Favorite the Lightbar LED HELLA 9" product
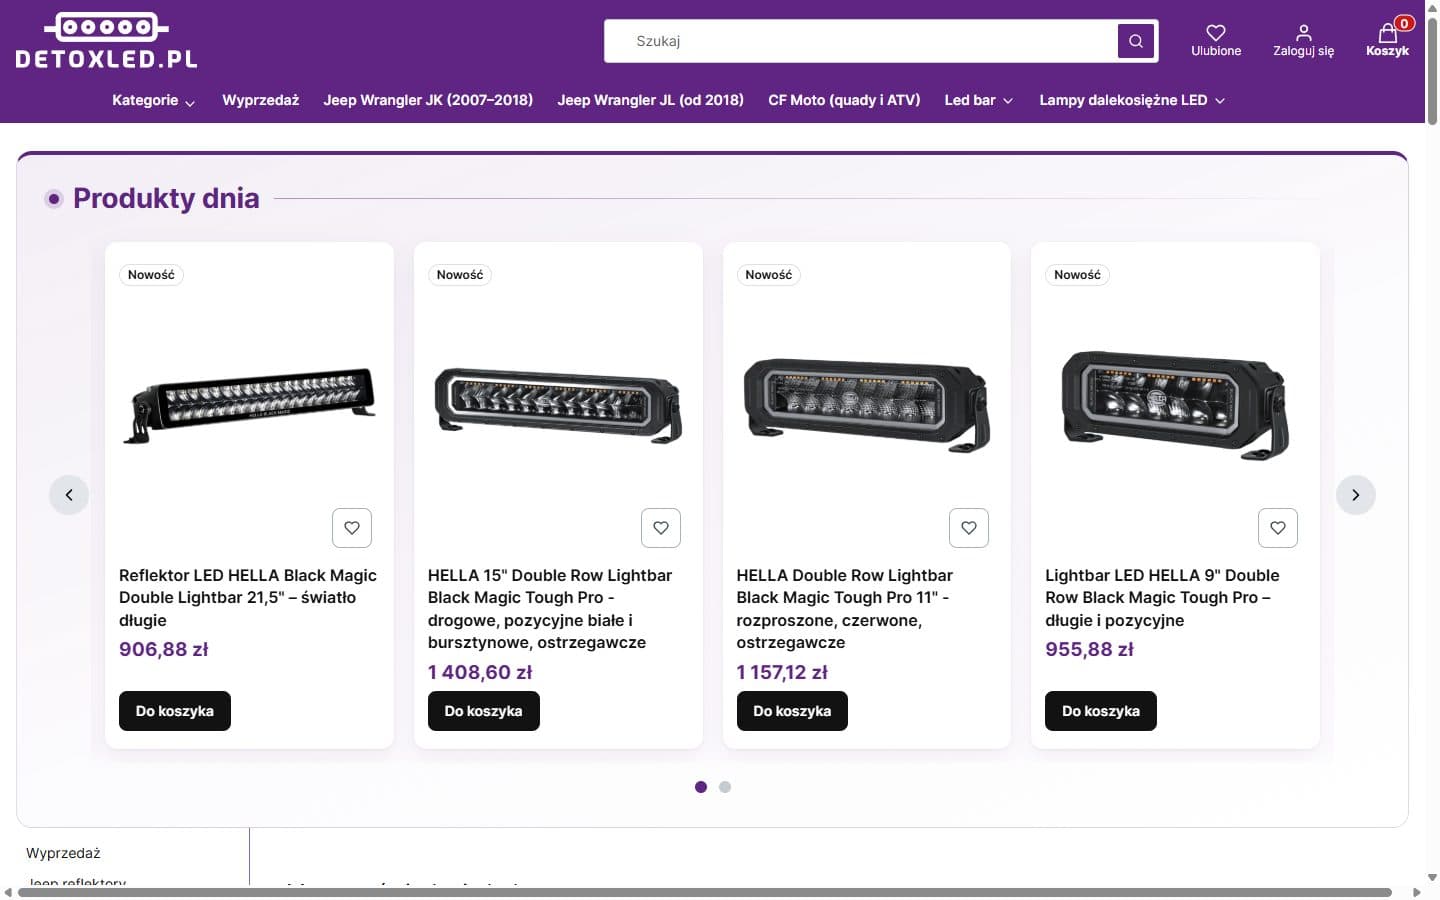This screenshot has height=900, width=1440. pyautogui.click(x=1278, y=528)
